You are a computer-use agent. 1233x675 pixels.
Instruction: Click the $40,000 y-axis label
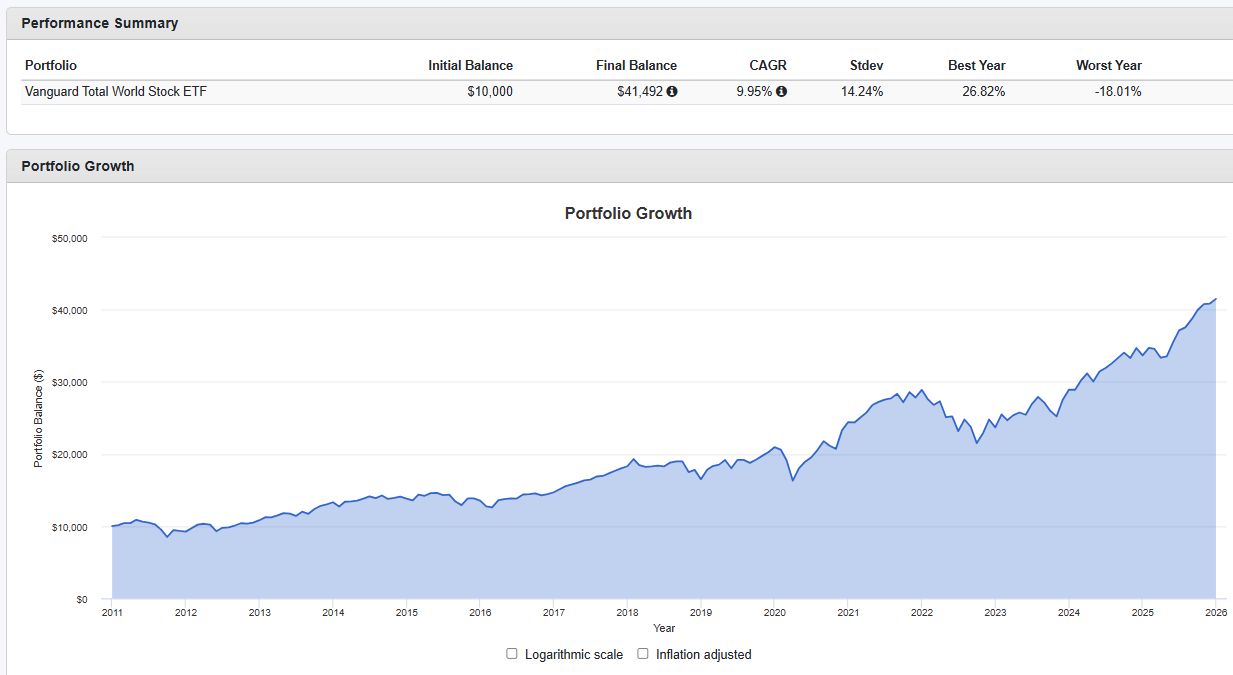click(69, 310)
